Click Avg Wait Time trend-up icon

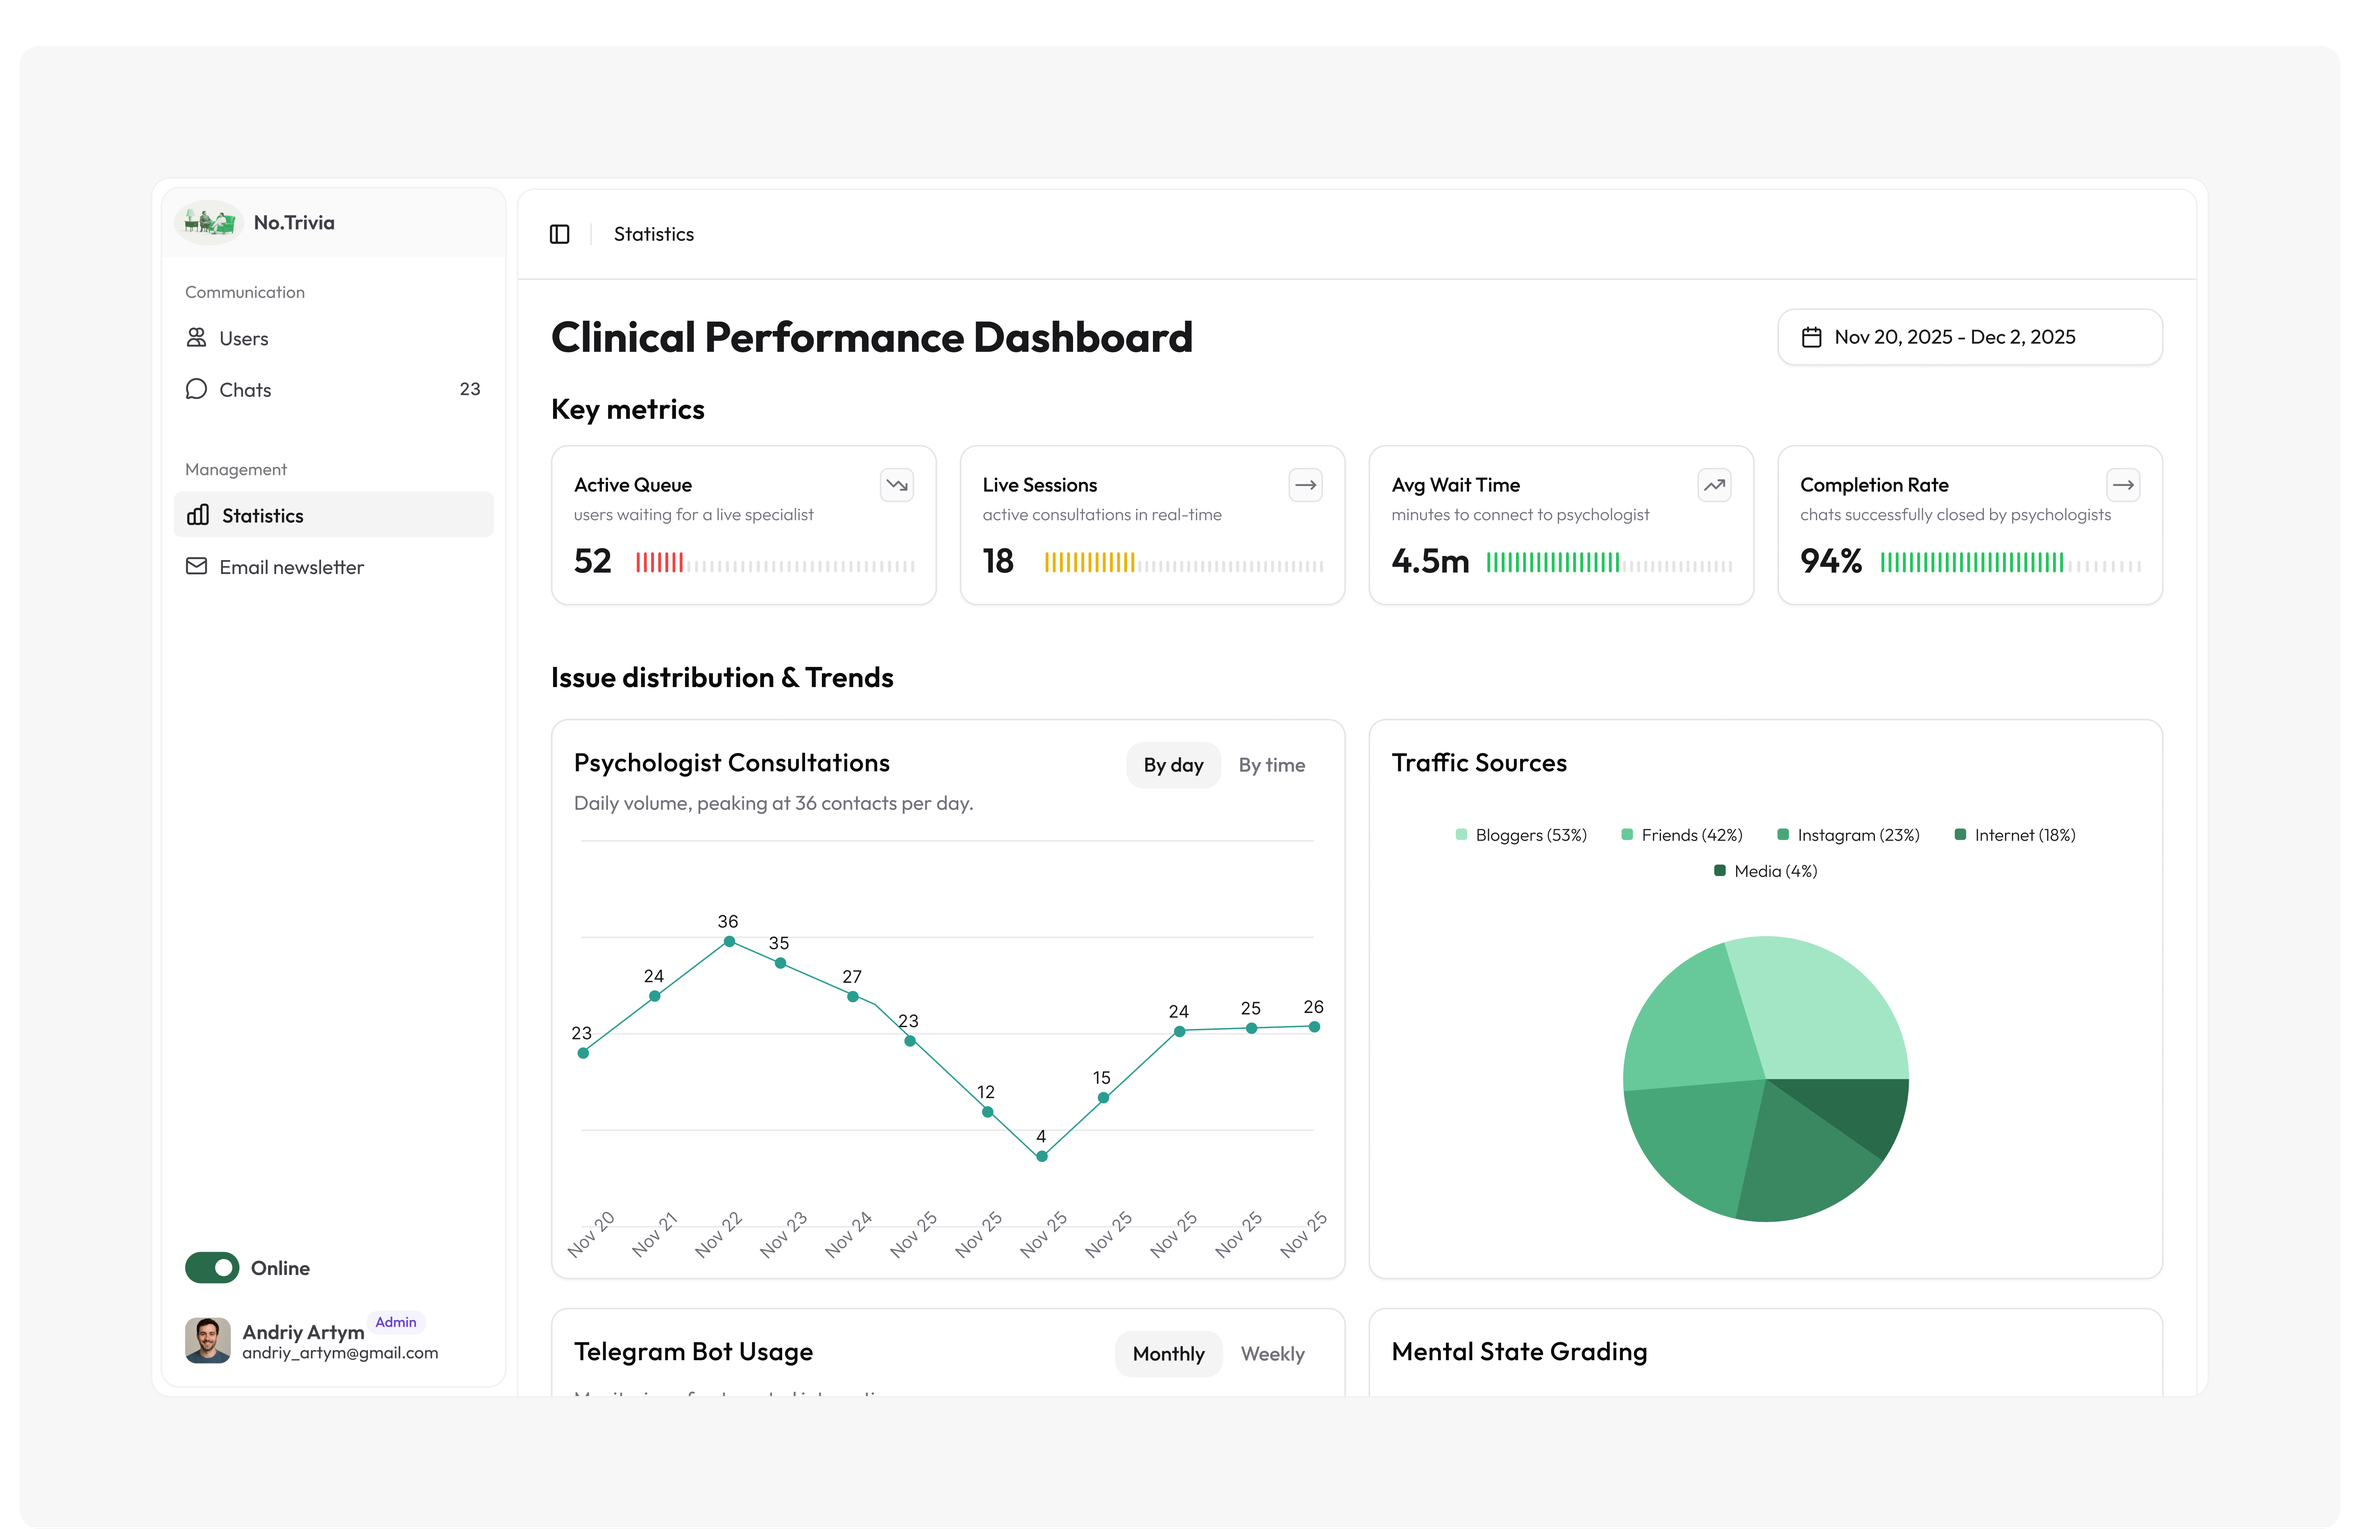[x=1714, y=485]
